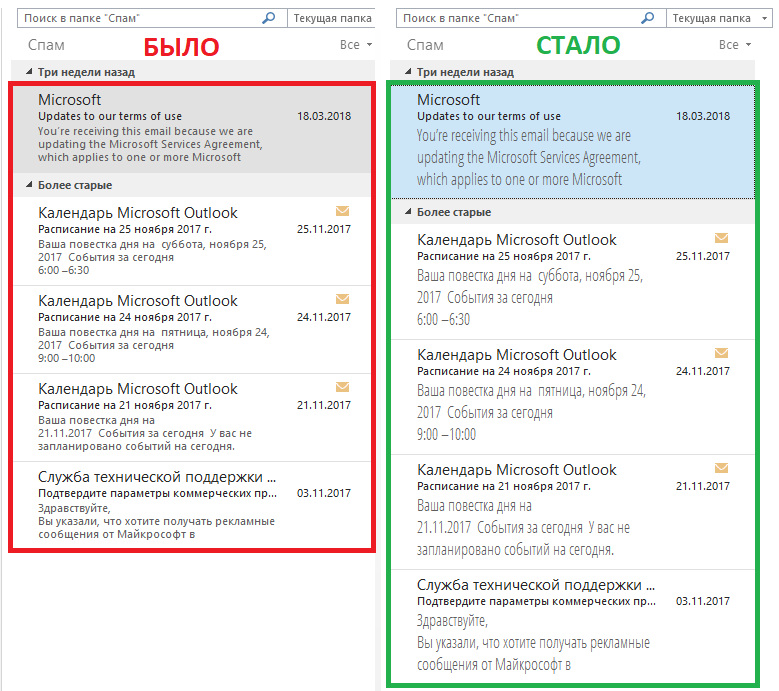Screen dimensions: 779x691
Task: Collapse the 'Три недели назад' group in the right panel
Action: click(408, 72)
